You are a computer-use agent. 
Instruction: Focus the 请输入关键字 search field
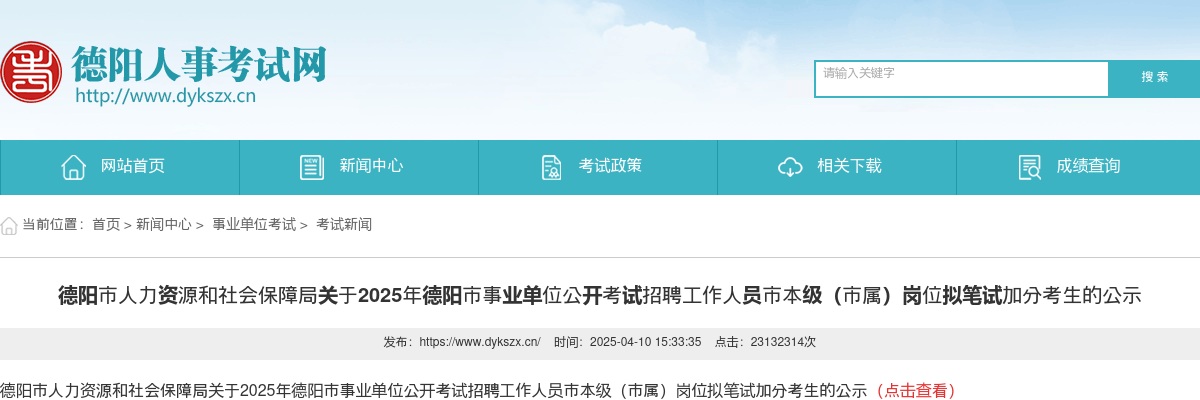(x=962, y=79)
